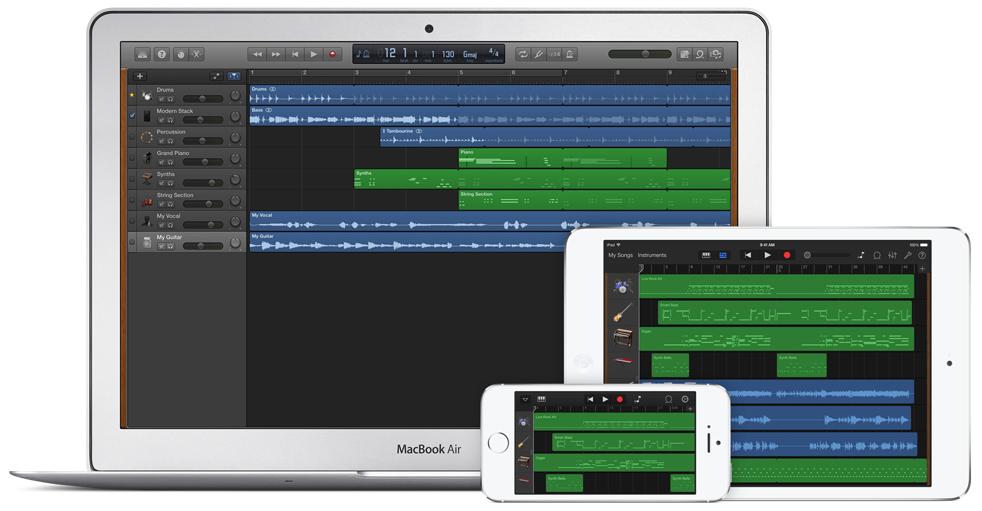Image resolution: width=982 pixels, height=511 pixels.
Task: Select the 1 Tambourine region in the timeline
Action: (555, 137)
